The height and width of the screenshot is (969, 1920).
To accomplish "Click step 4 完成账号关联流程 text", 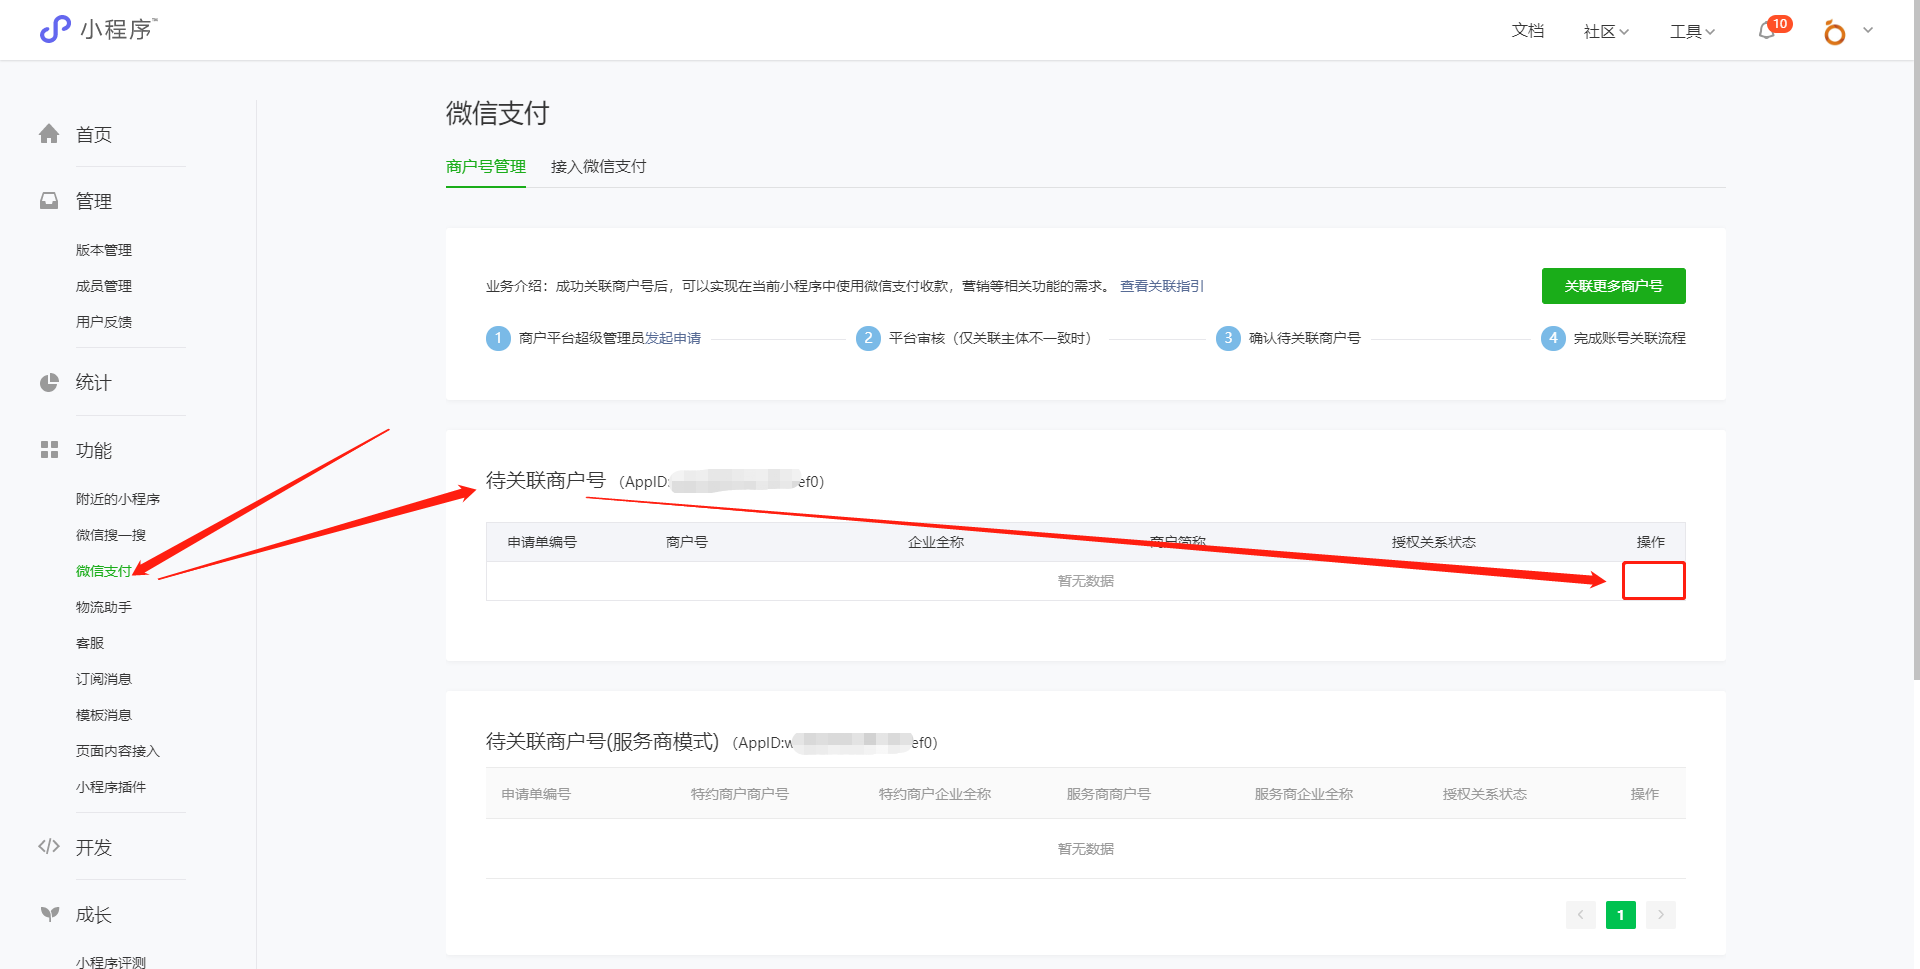I will coord(1630,338).
